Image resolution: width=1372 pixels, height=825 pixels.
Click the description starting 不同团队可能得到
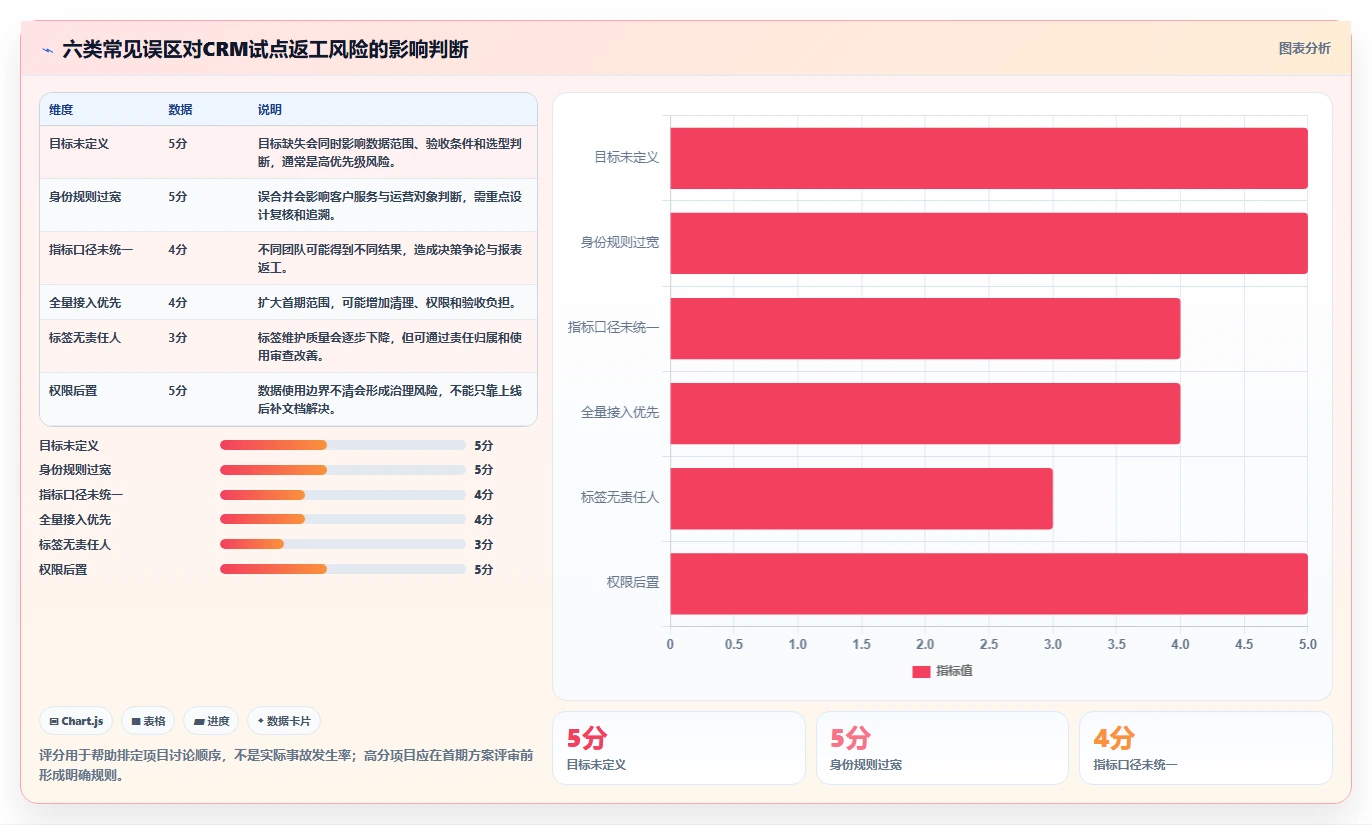[390, 258]
